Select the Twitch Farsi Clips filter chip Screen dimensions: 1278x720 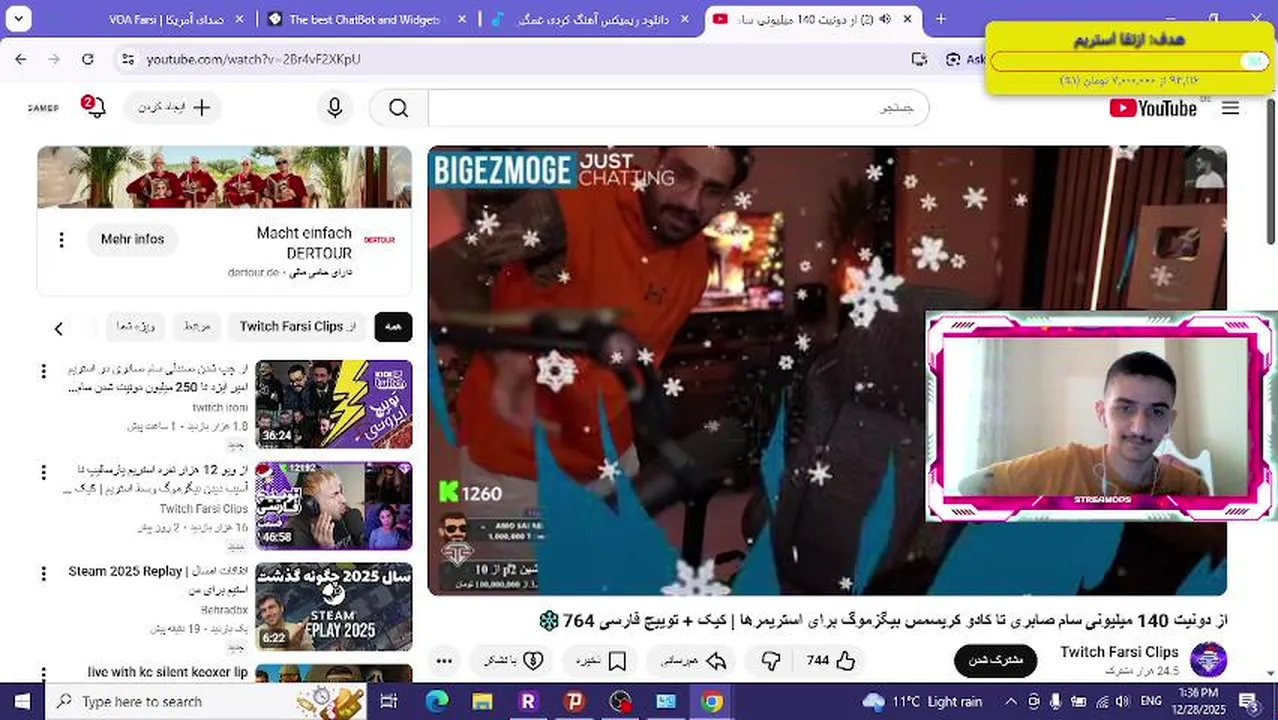click(x=296, y=327)
